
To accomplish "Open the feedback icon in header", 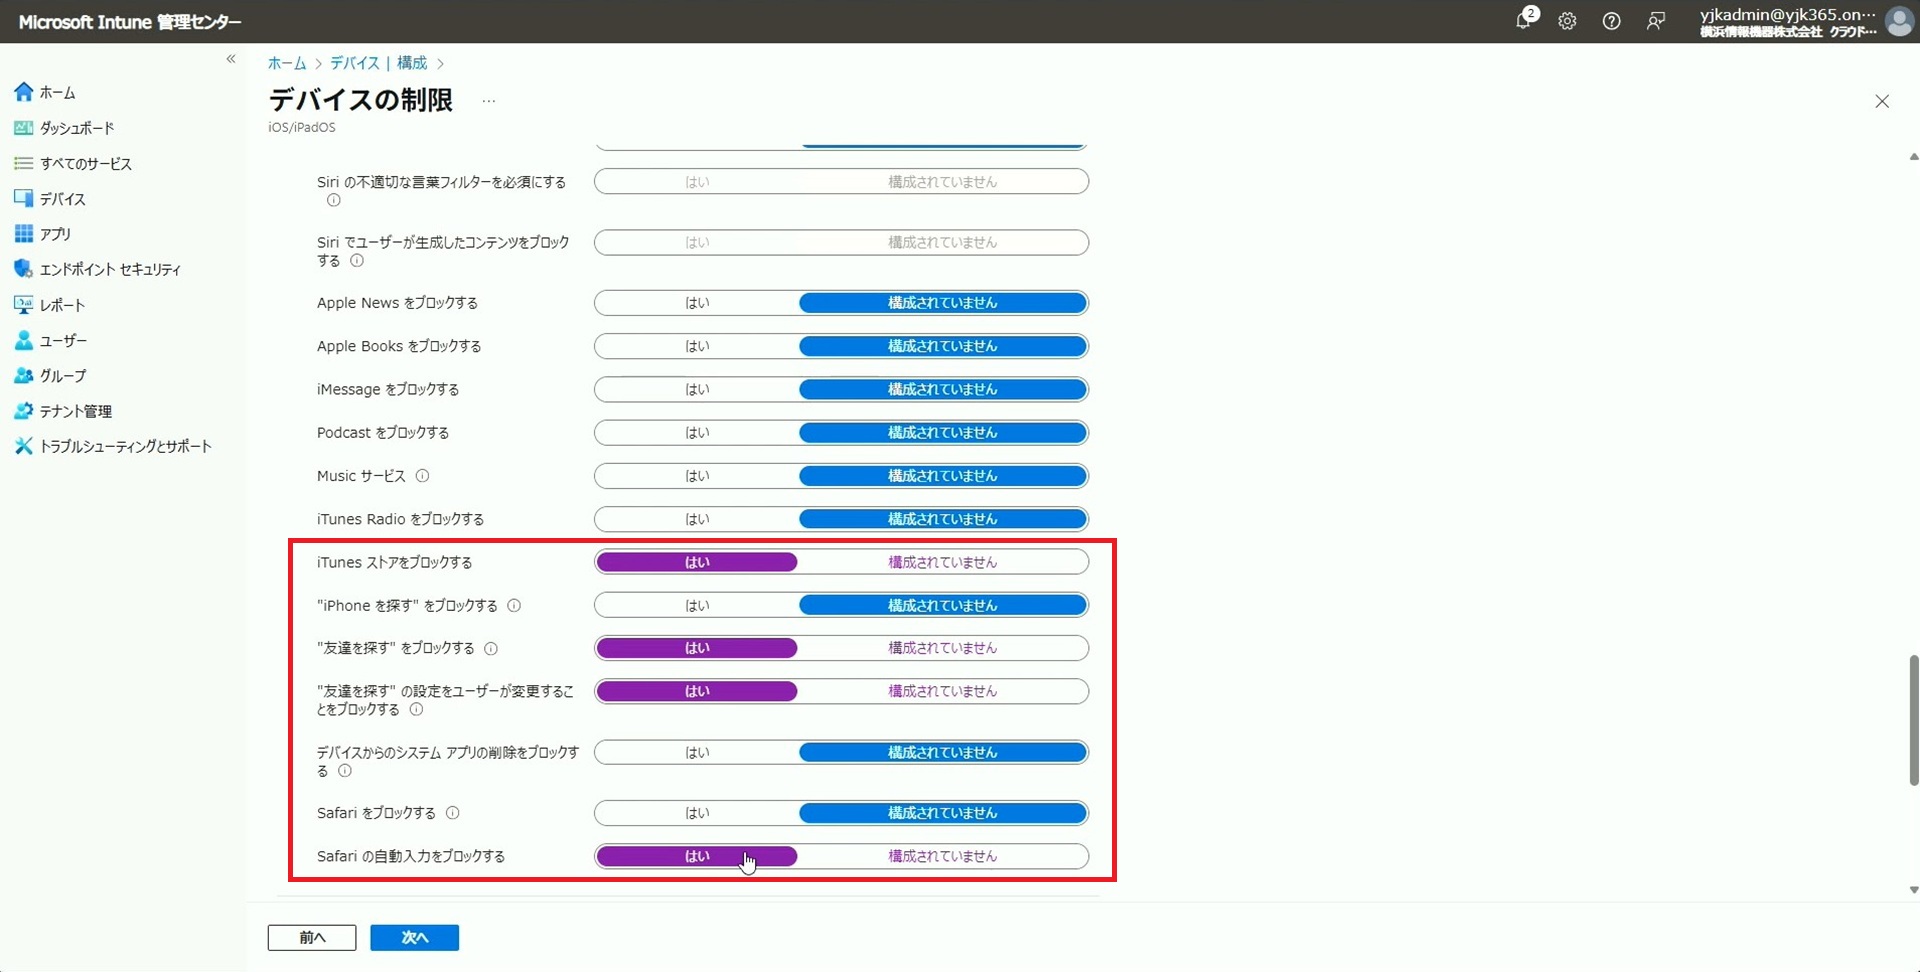I will [x=1656, y=21].
